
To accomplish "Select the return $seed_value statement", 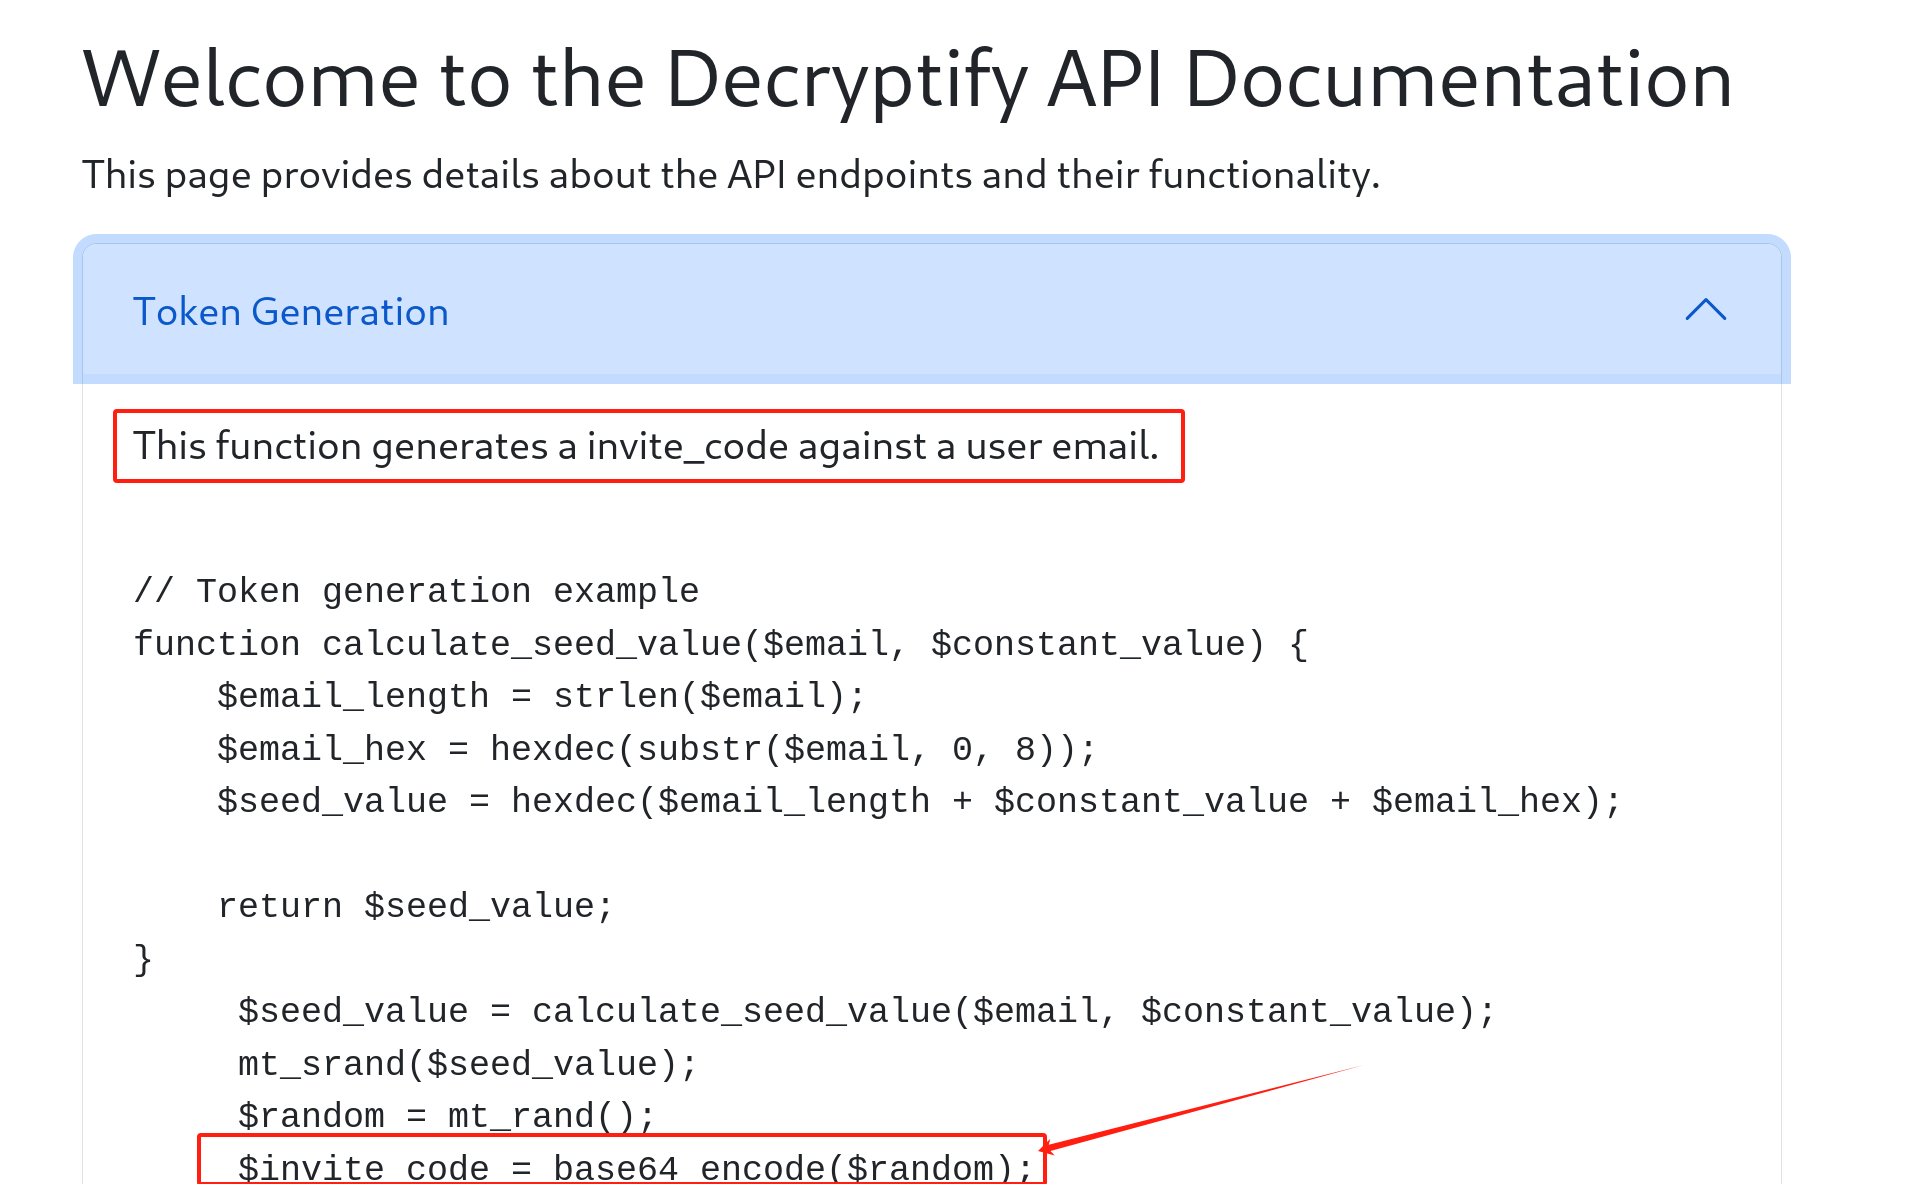I will coord(413,905).
